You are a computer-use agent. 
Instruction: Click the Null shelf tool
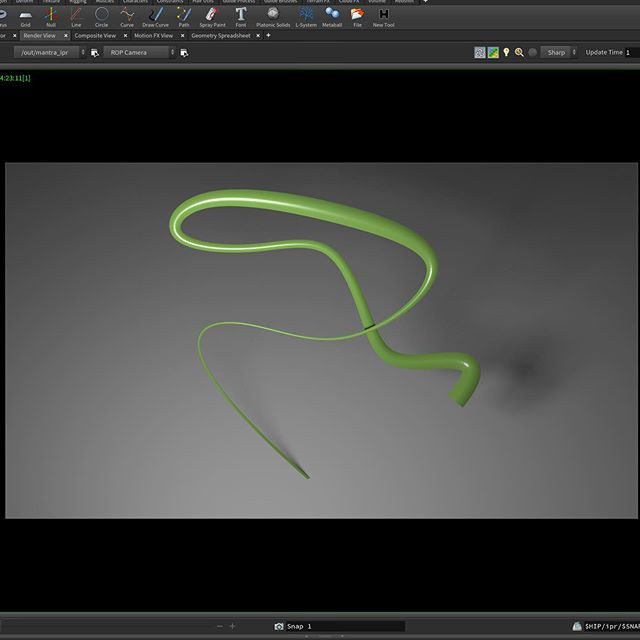pyautogui.click(x=51, y=16)
